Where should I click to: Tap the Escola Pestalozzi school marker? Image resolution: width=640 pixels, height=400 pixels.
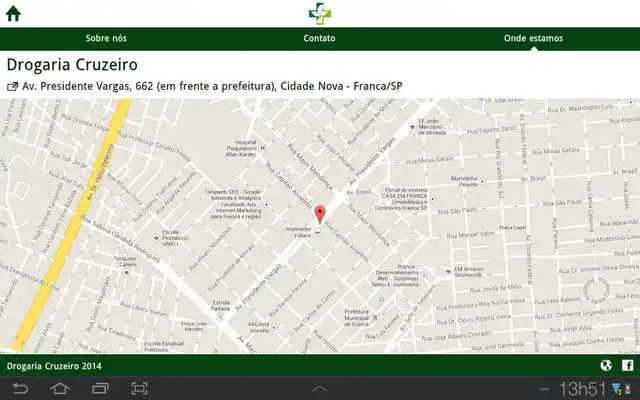point(156,238)
